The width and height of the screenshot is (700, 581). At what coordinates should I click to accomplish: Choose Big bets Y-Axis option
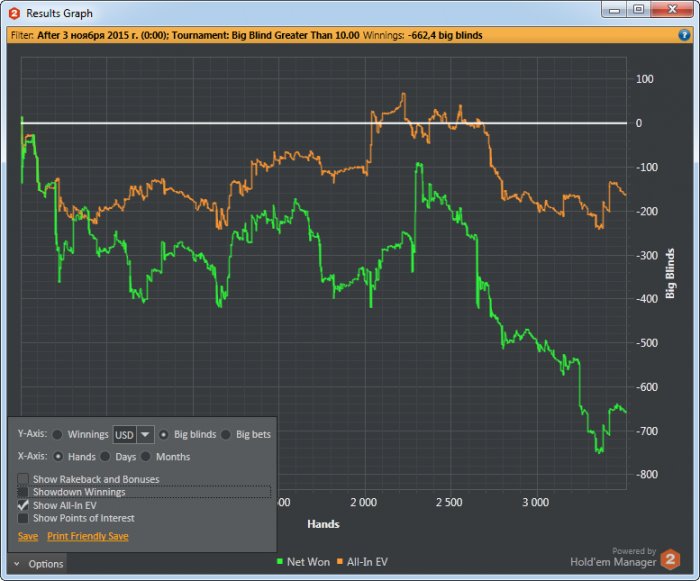click(225, 435)
